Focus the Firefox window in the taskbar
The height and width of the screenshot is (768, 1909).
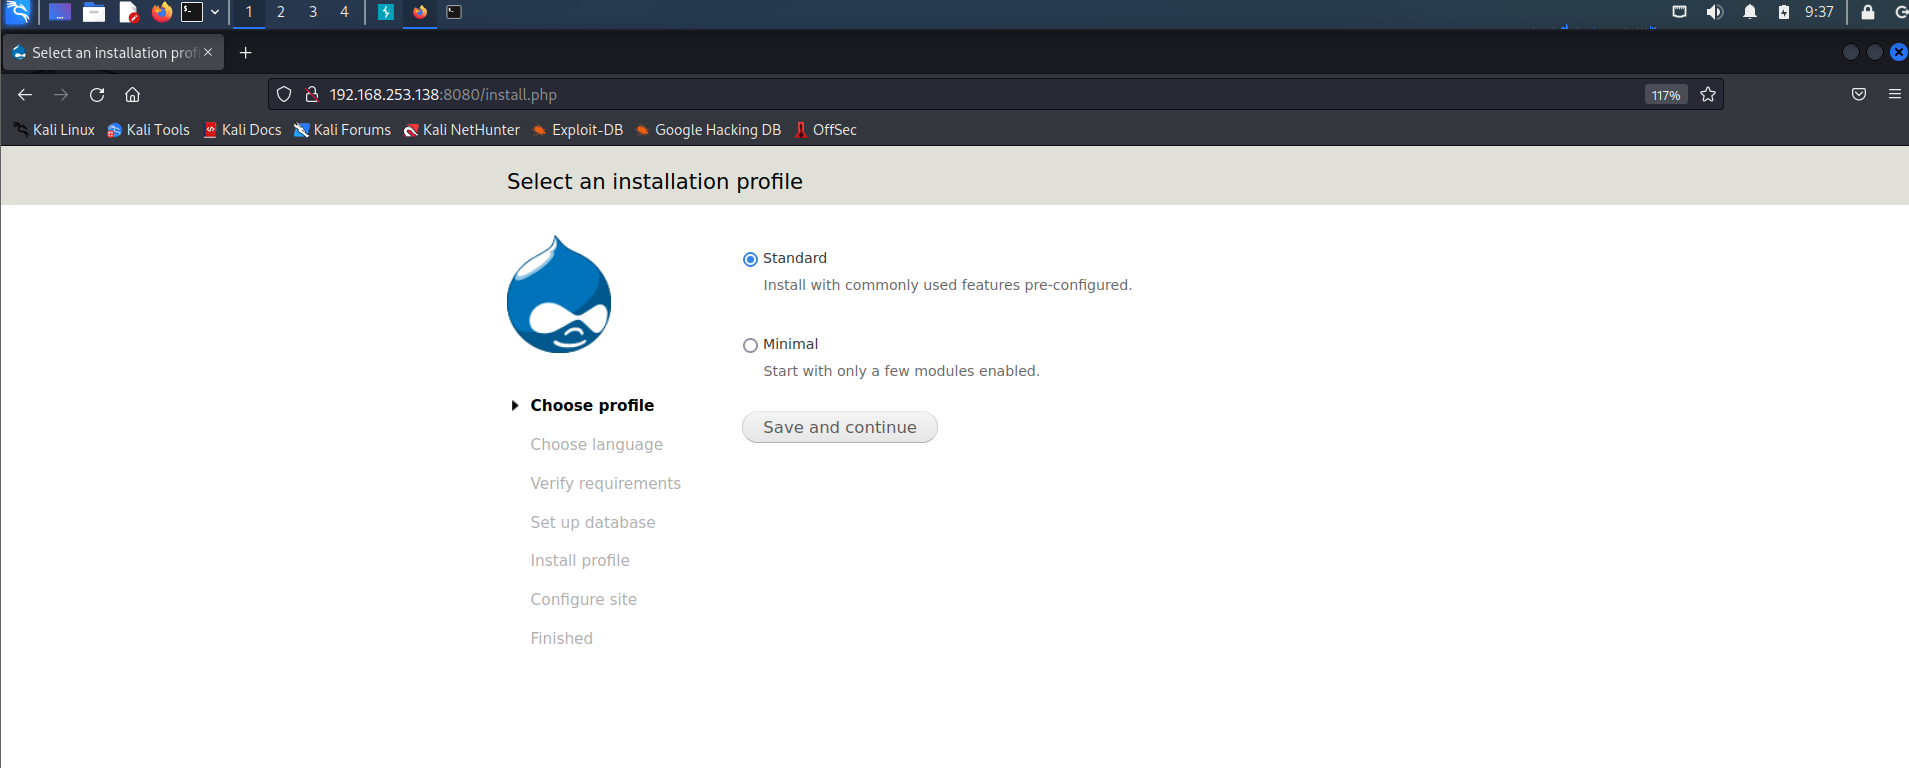point(420,12)
